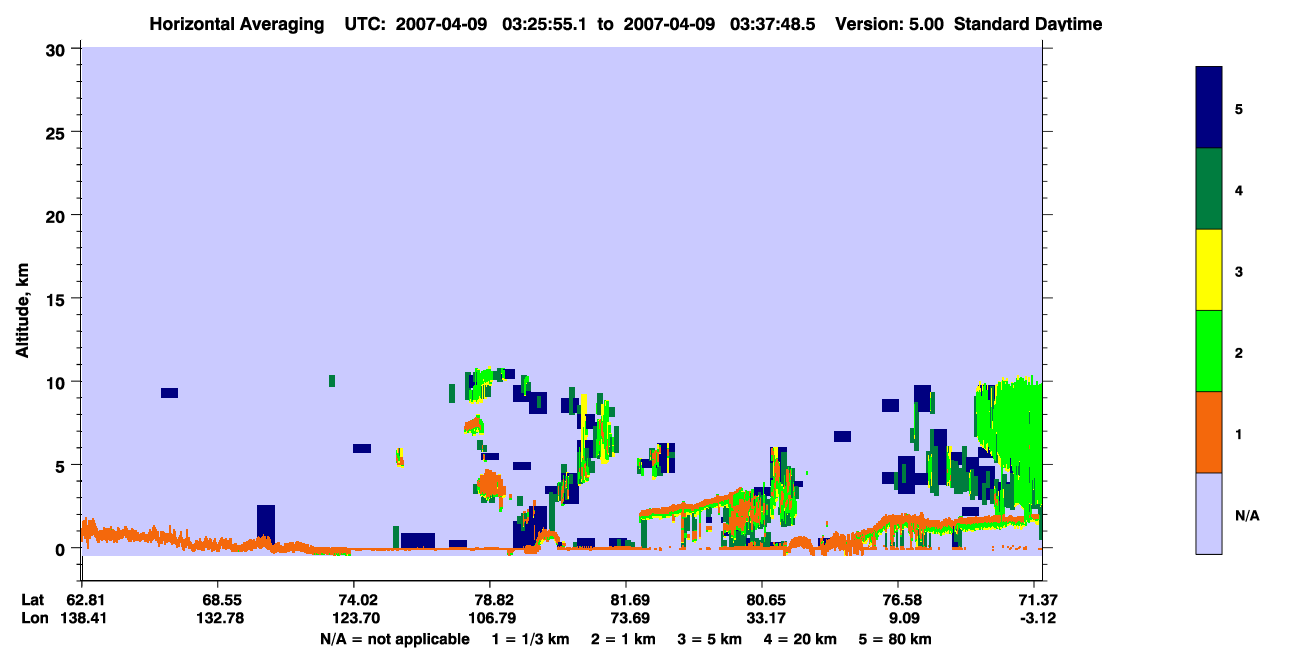Screen dimensions: 1300x667
Task: Click the longitude value '123.70'
Action: (x=354, y=618)
